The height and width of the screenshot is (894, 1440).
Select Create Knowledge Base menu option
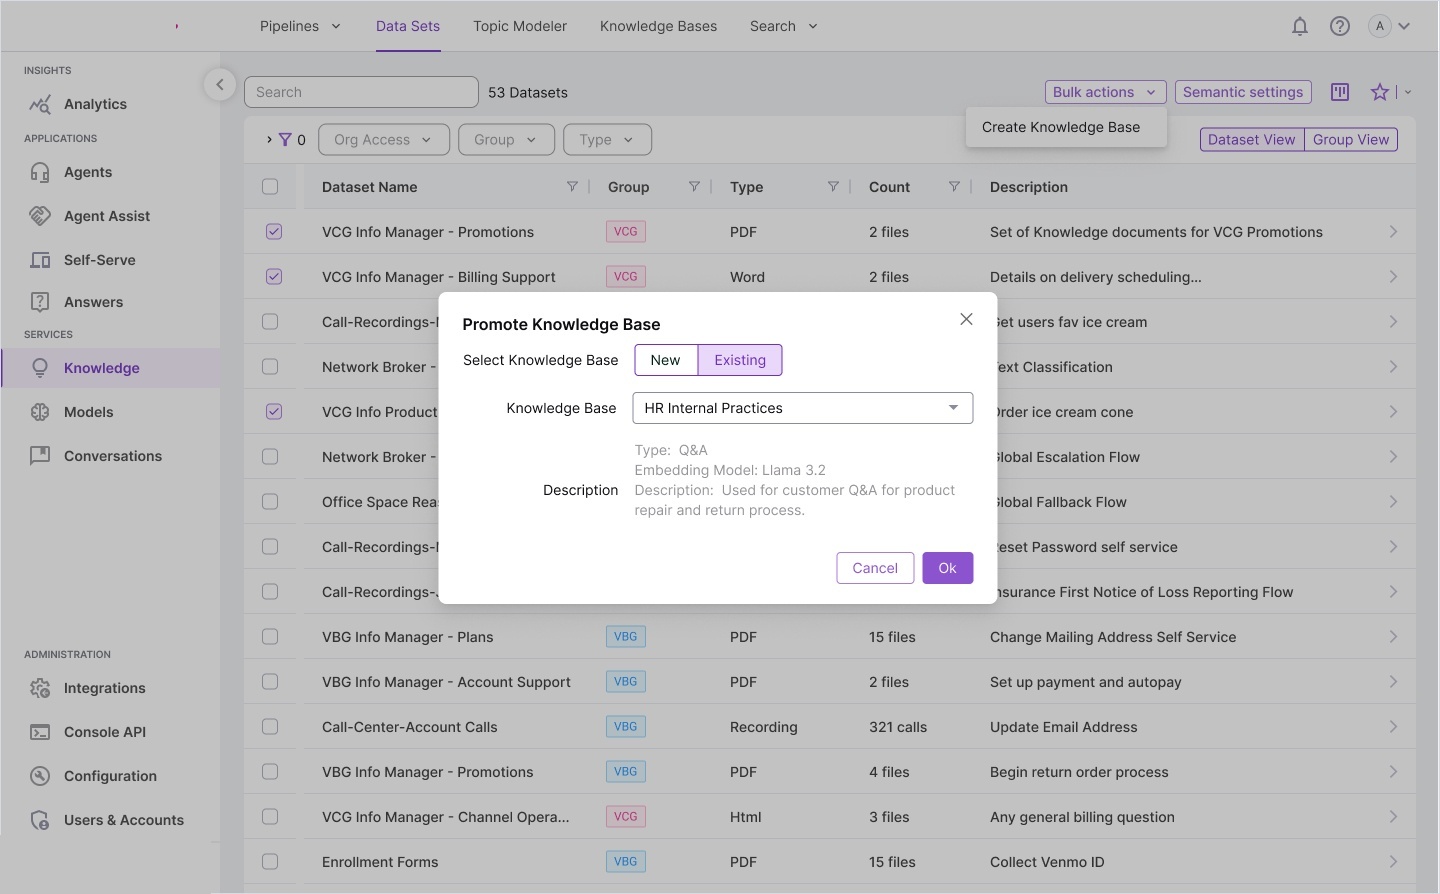[x=1061, y=127]
